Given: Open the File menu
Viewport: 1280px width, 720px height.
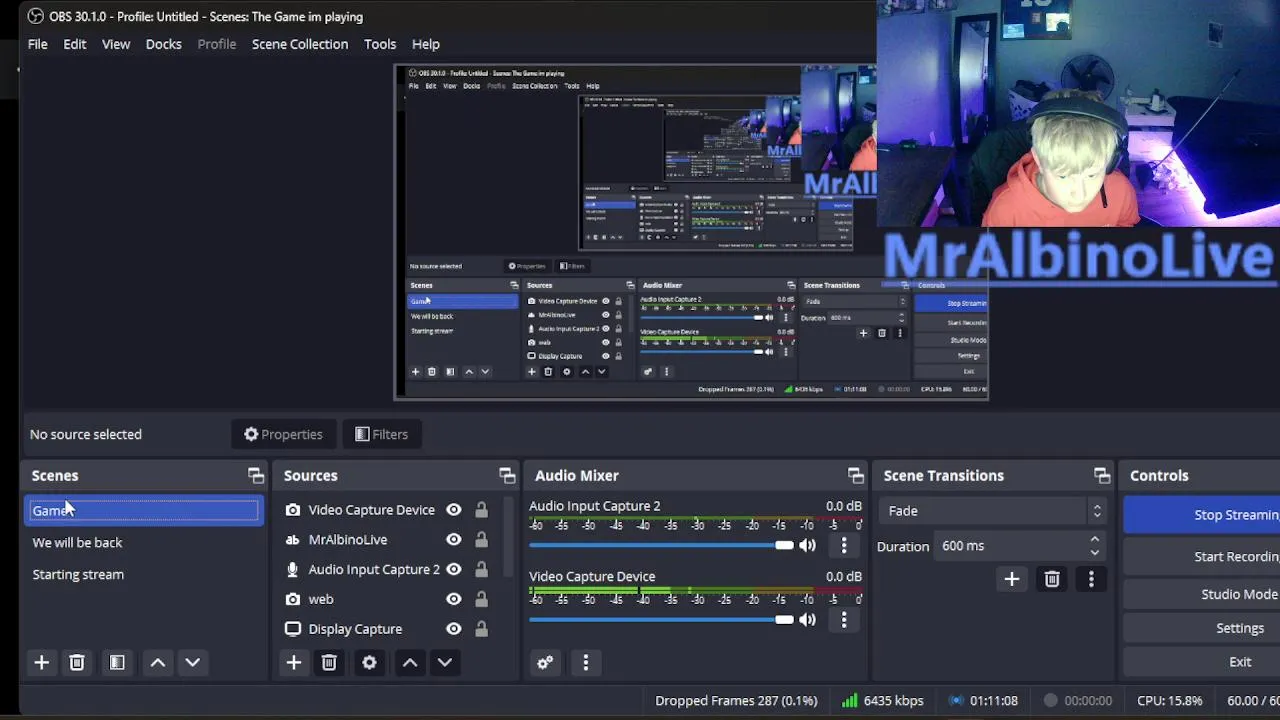Looking at the screenshot, I should pos(37,44).
